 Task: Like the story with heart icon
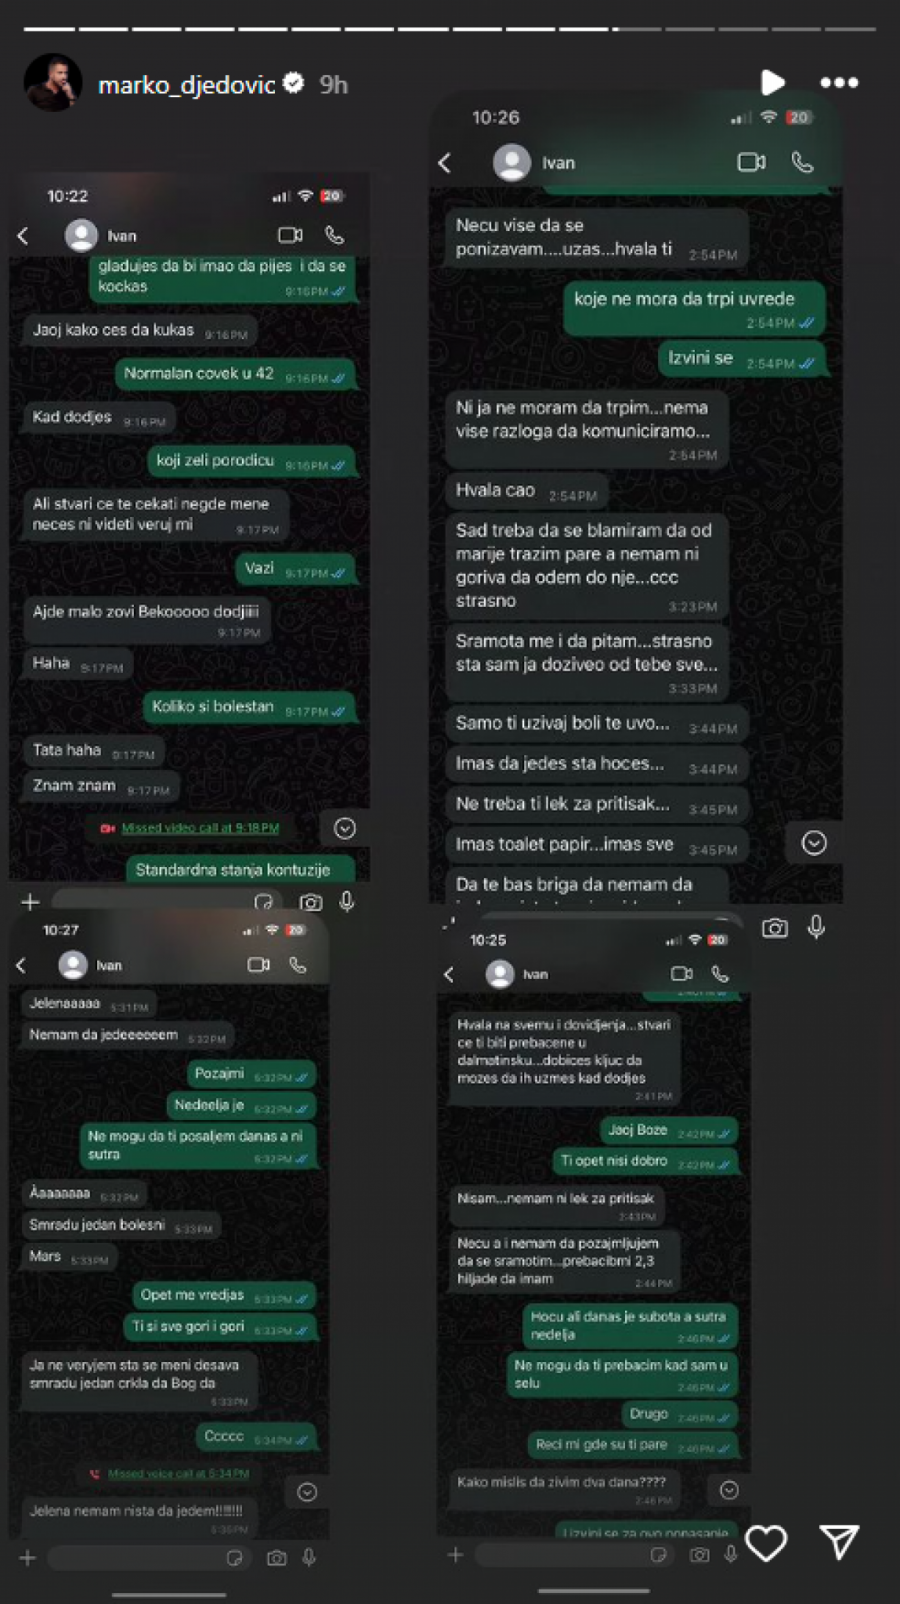[767, 1543]
